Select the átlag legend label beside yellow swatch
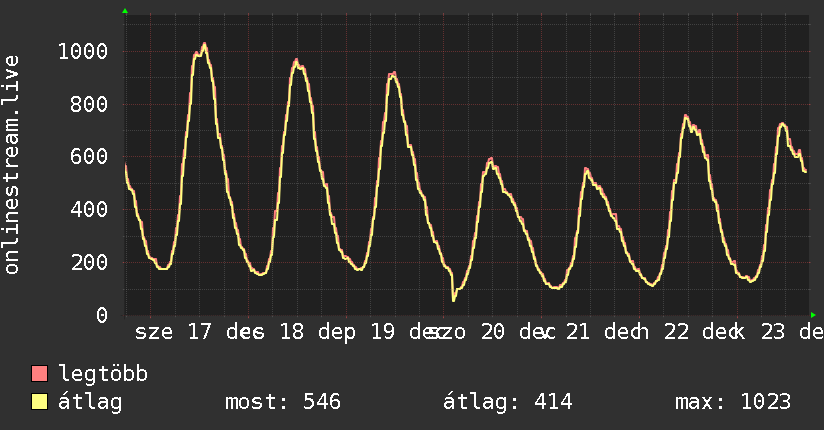 [x=90, y=402]
